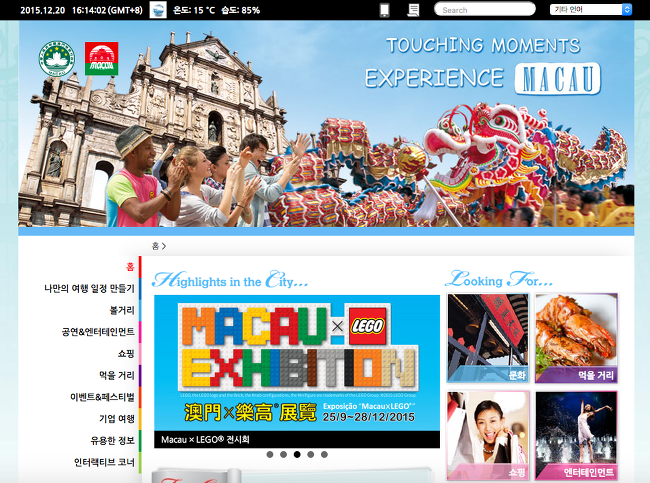
Task: Open the 기타 언어 language dropdown
Action: point(591,10)
